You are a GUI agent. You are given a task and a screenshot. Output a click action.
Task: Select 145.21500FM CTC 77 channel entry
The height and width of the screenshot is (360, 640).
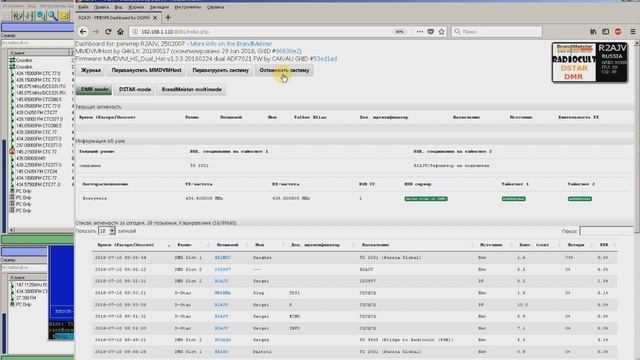click(x=37, y=152)
